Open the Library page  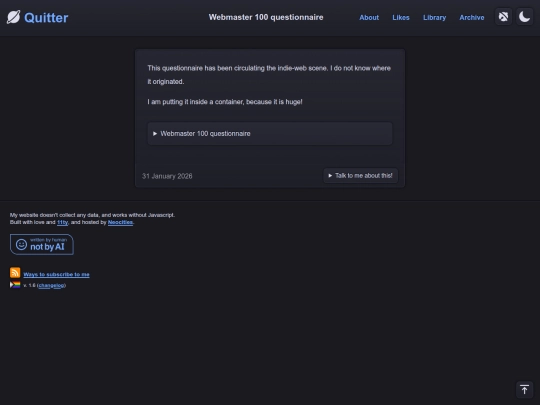point(434,18)
